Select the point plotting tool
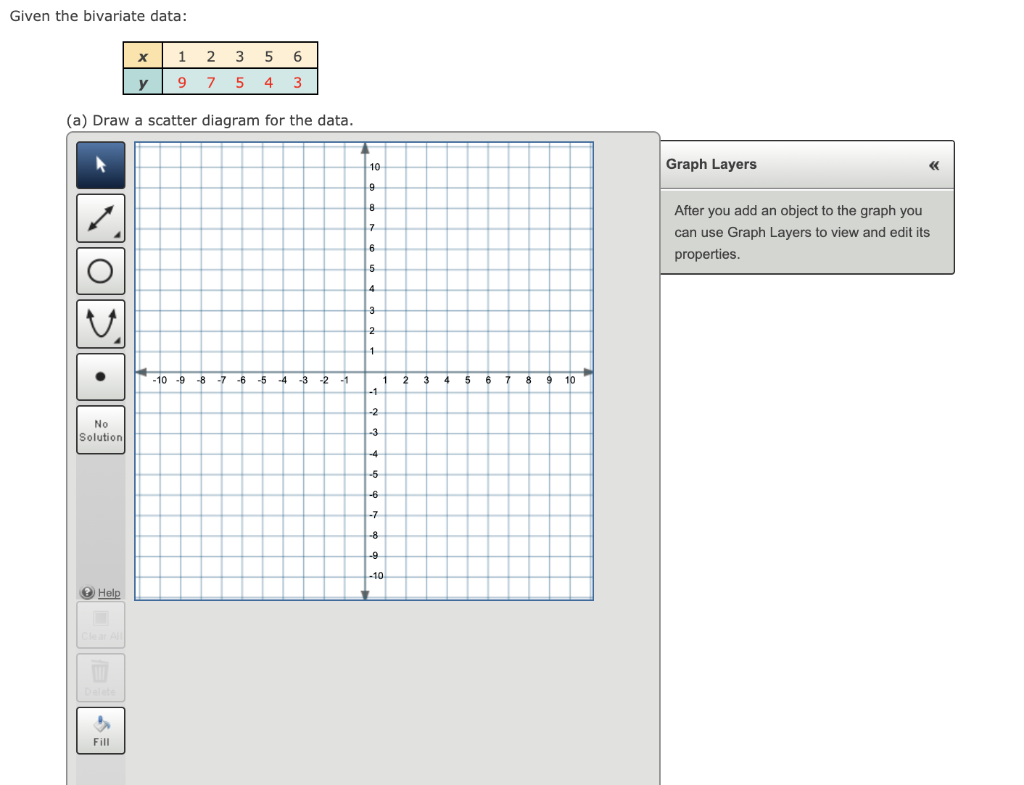Screen dimensions: 1024x785 click(101, 377)
